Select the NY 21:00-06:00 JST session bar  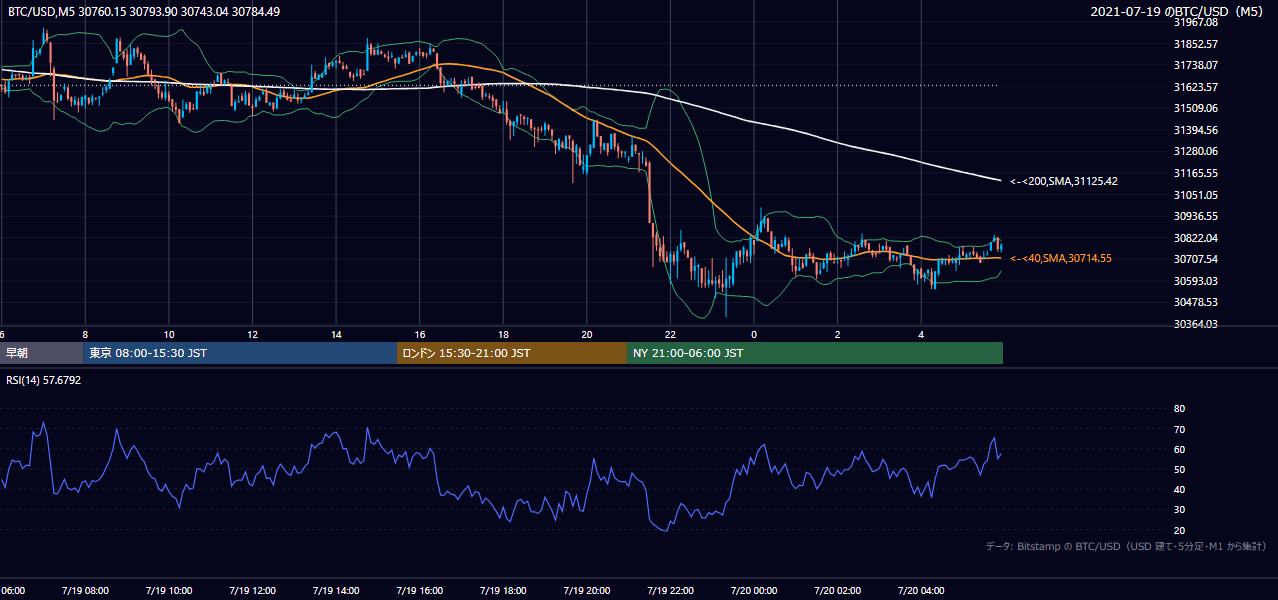815,353
